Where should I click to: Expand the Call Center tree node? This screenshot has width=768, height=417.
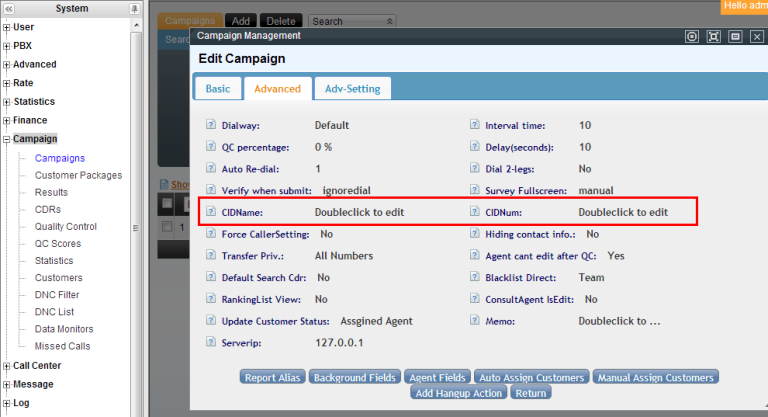point(7,366)
